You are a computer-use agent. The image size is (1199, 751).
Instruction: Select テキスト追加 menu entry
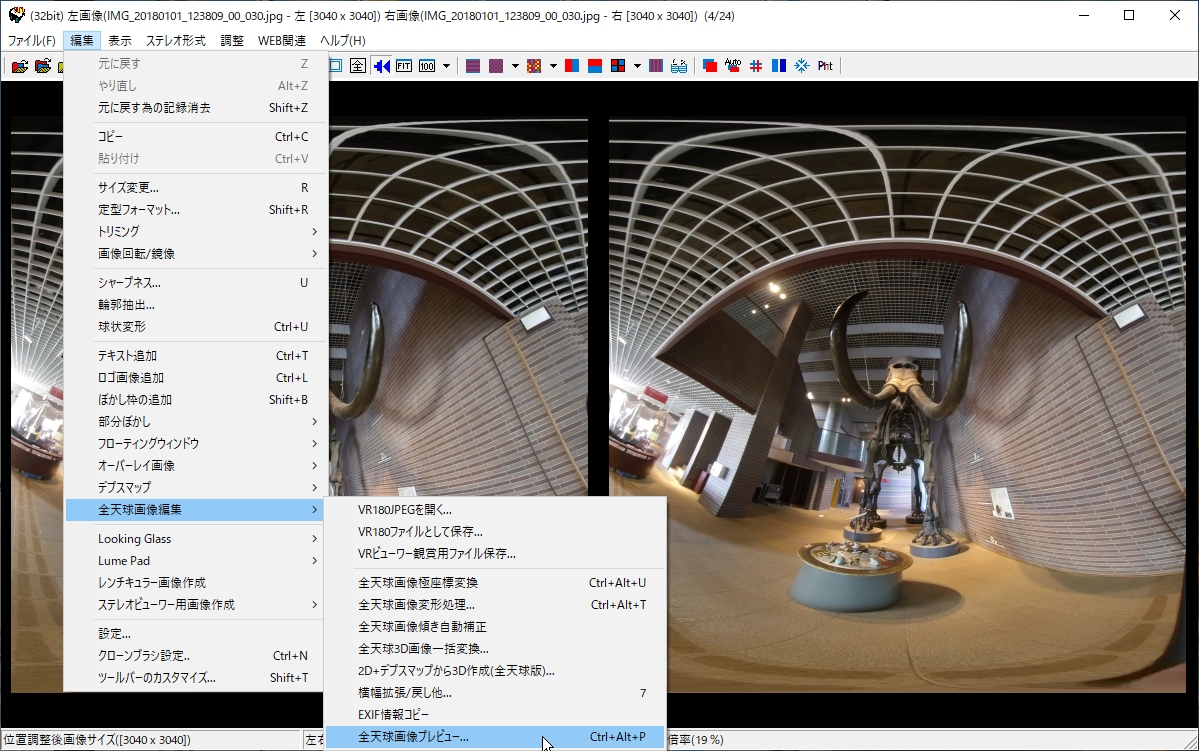(x=197, y=356)
